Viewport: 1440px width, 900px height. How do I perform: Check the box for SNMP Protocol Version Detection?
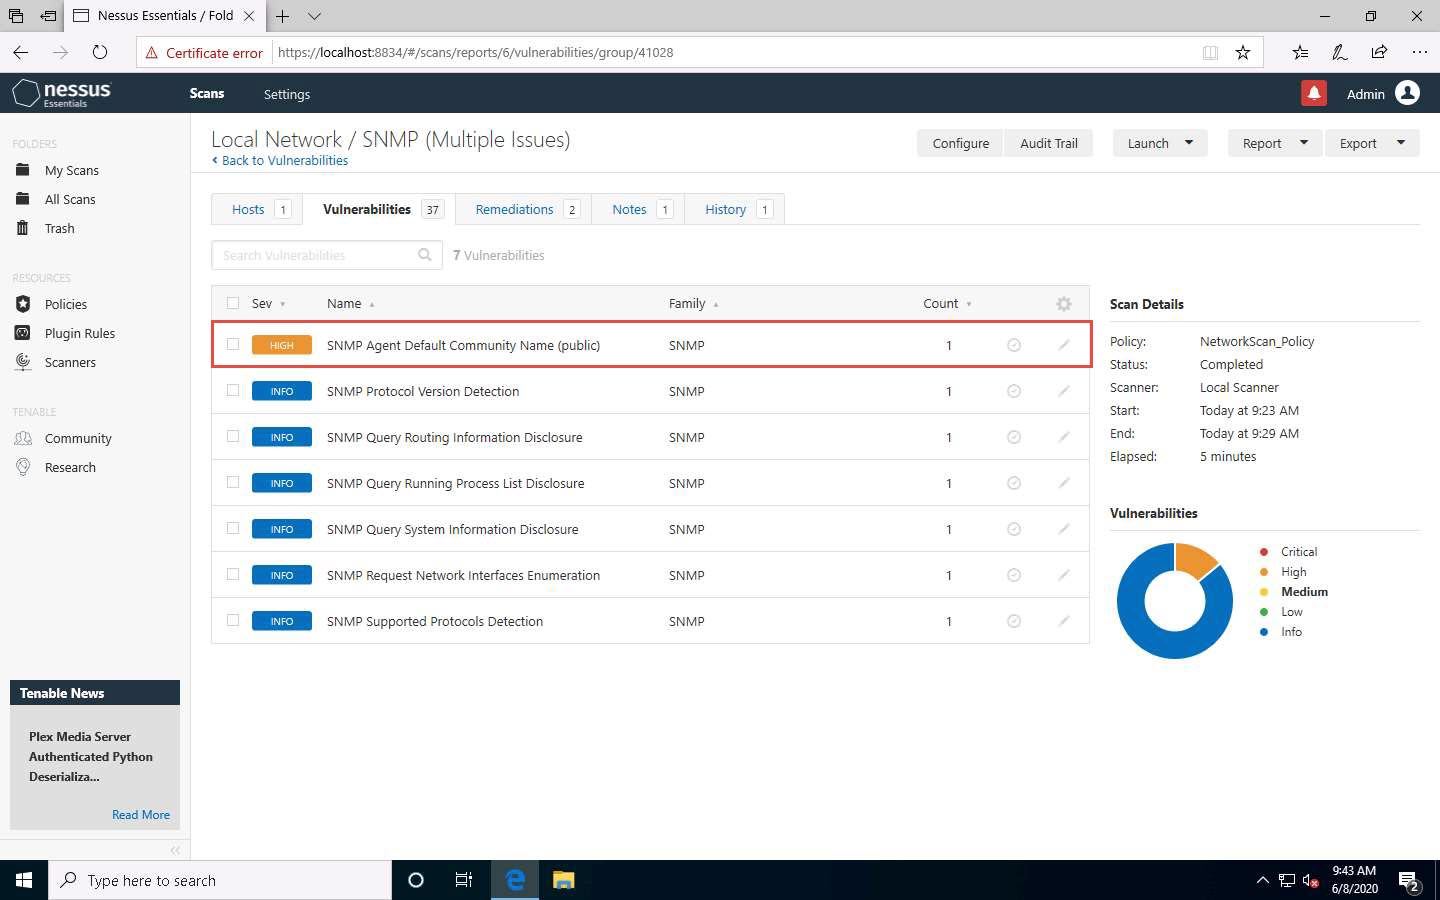[x=233, y=390]
